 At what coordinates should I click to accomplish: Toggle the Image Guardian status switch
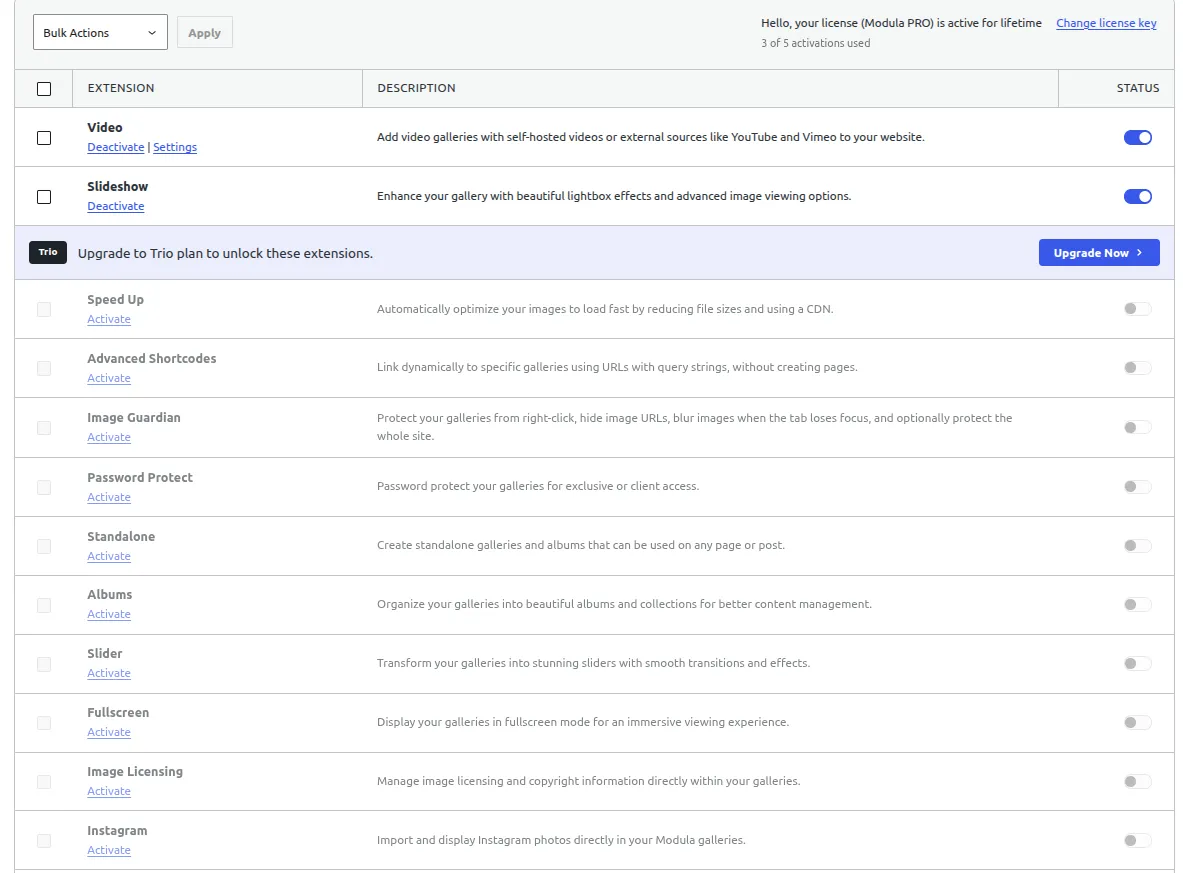click(1138, 427)
